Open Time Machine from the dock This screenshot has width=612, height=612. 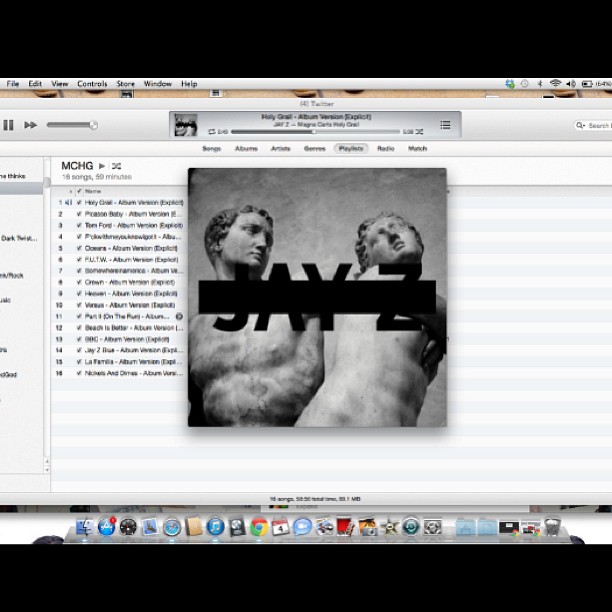pyautogui.click(x=411, y=527)
